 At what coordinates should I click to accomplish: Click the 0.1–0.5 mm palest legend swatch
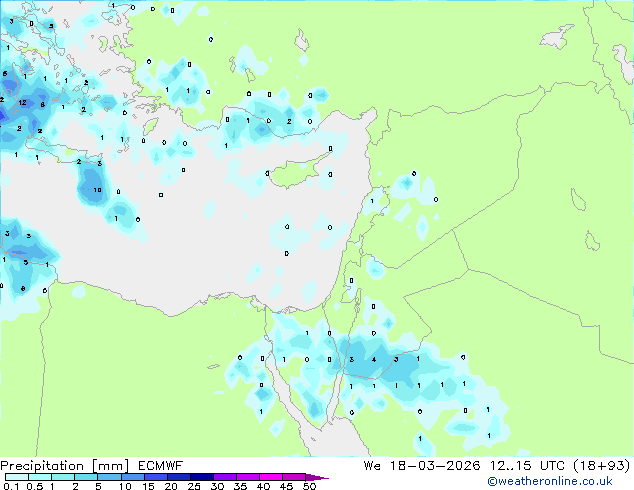pyautogui.click(x=17, y=477)
